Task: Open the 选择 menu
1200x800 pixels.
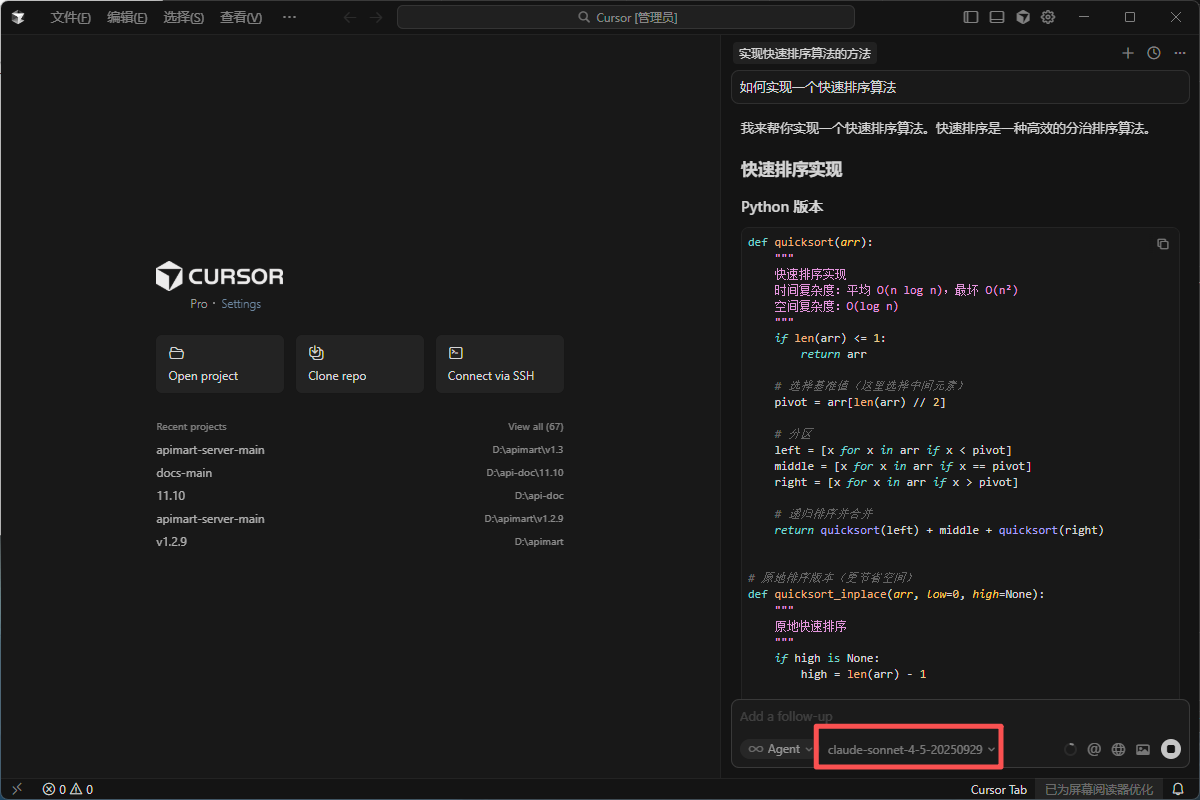Action: (183, 17)
